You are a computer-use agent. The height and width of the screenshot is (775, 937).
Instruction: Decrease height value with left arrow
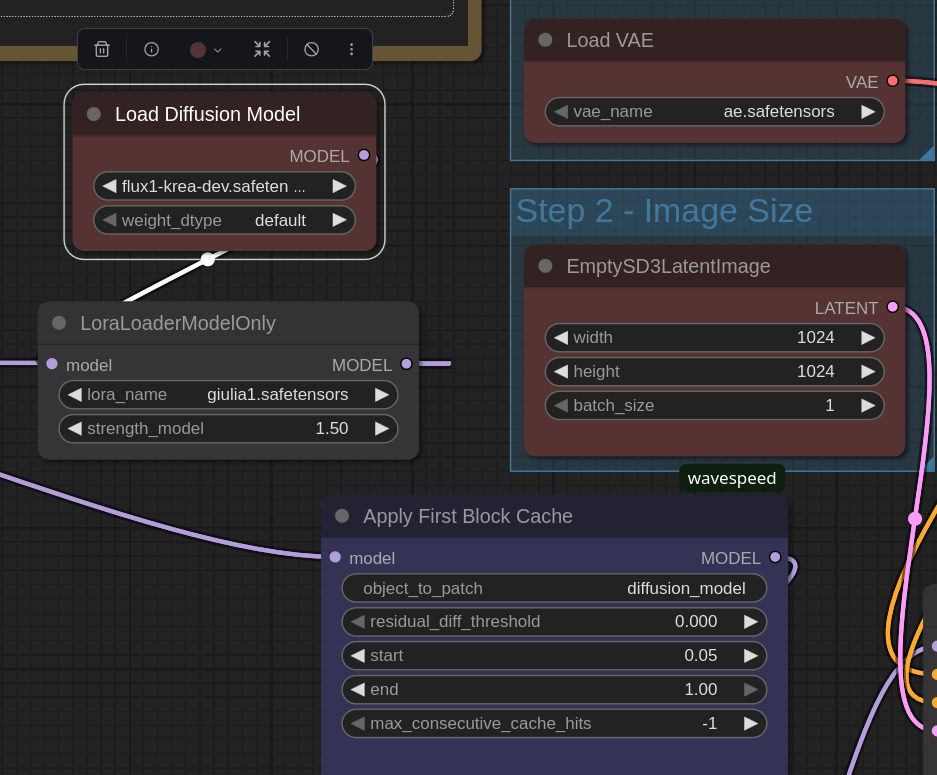tap(561, 372)
